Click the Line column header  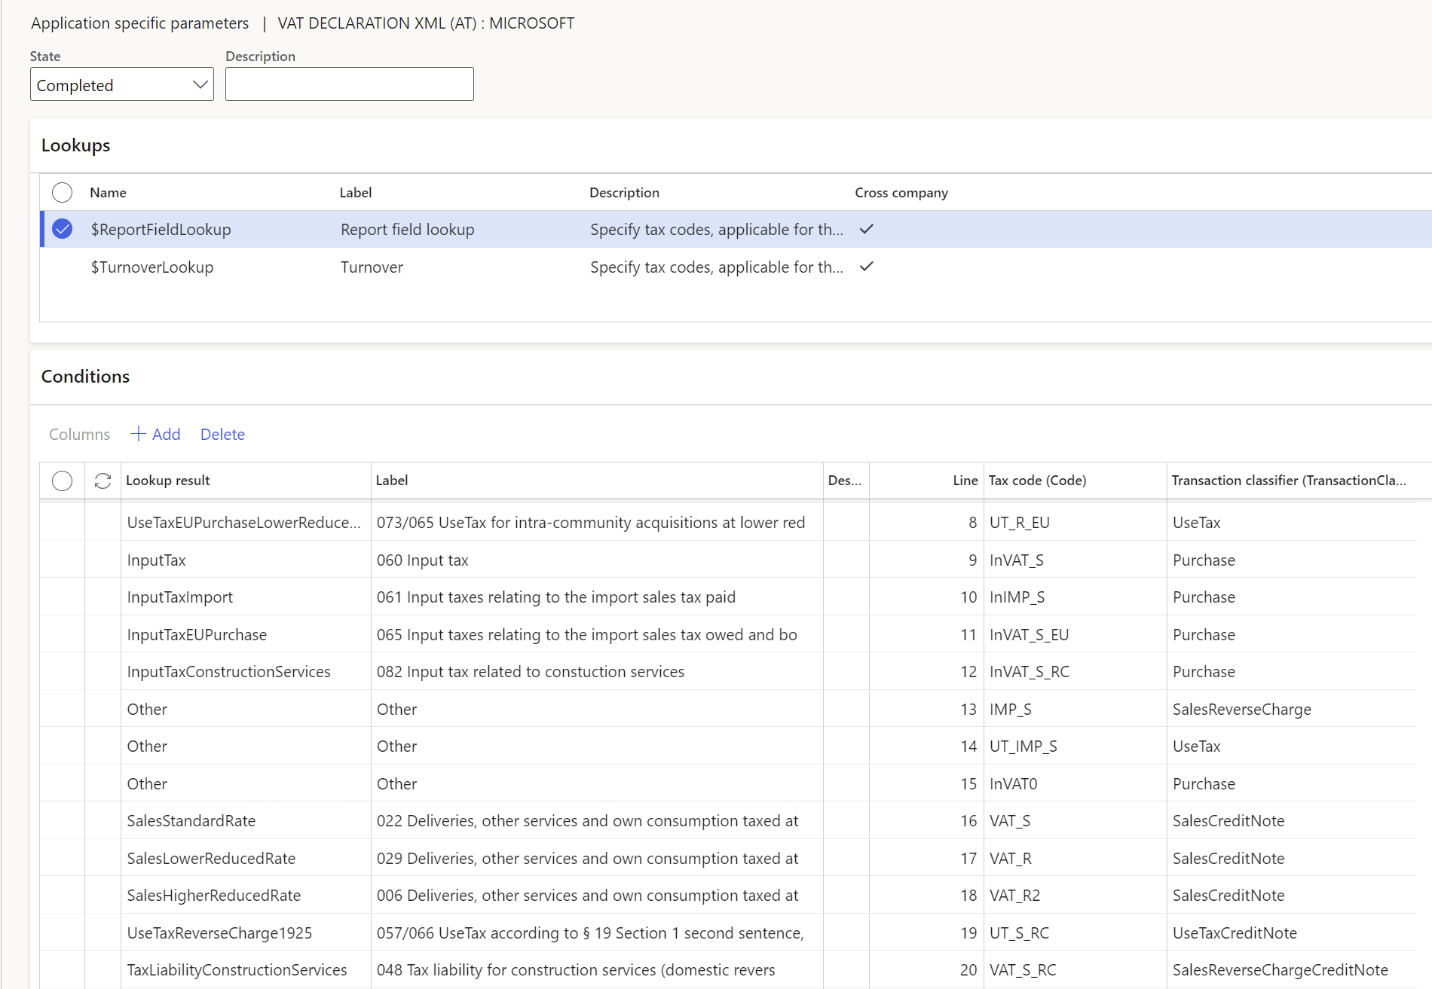[965, 480]
